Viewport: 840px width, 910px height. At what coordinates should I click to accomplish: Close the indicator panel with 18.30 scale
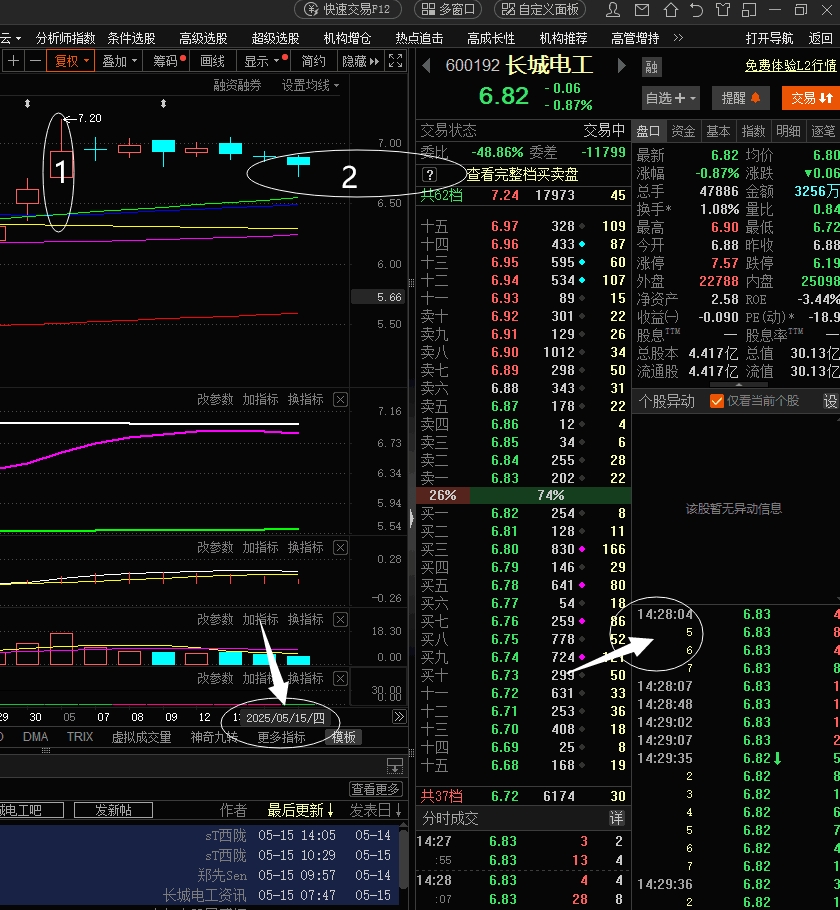[341, 619]
